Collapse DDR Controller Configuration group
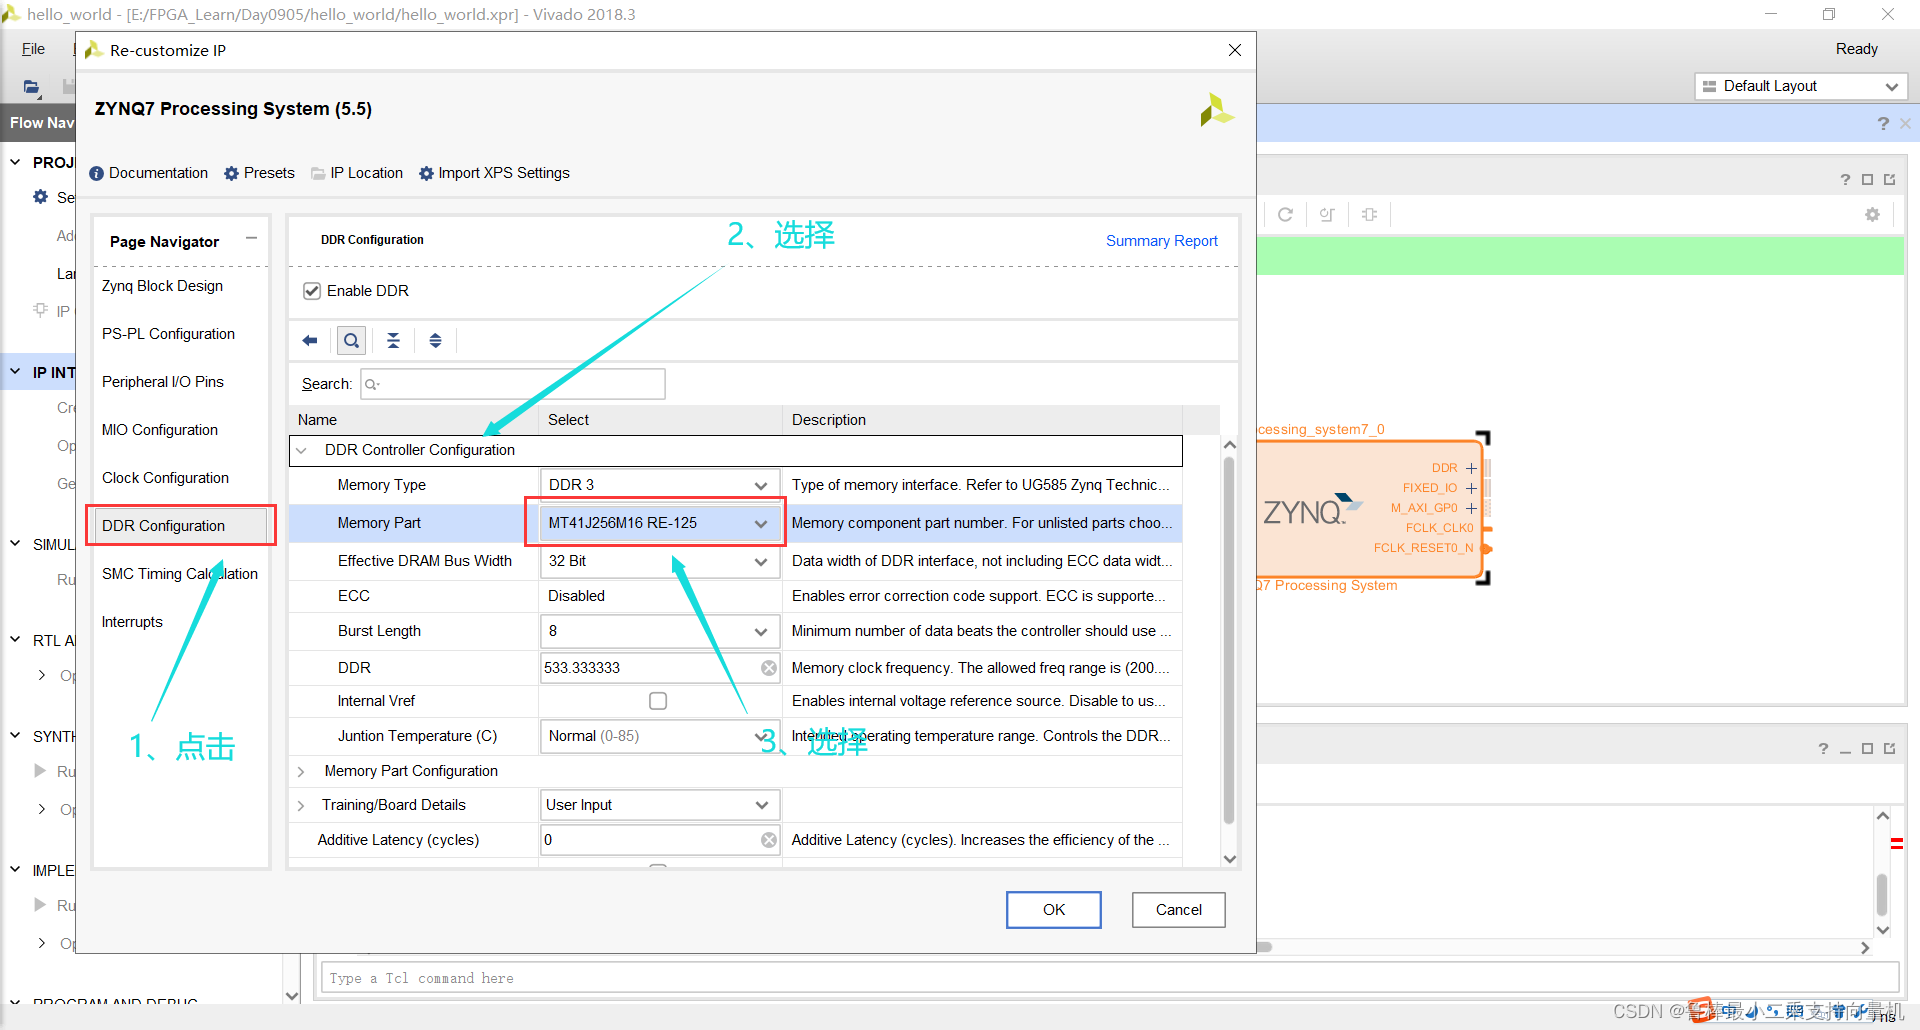 301,451
